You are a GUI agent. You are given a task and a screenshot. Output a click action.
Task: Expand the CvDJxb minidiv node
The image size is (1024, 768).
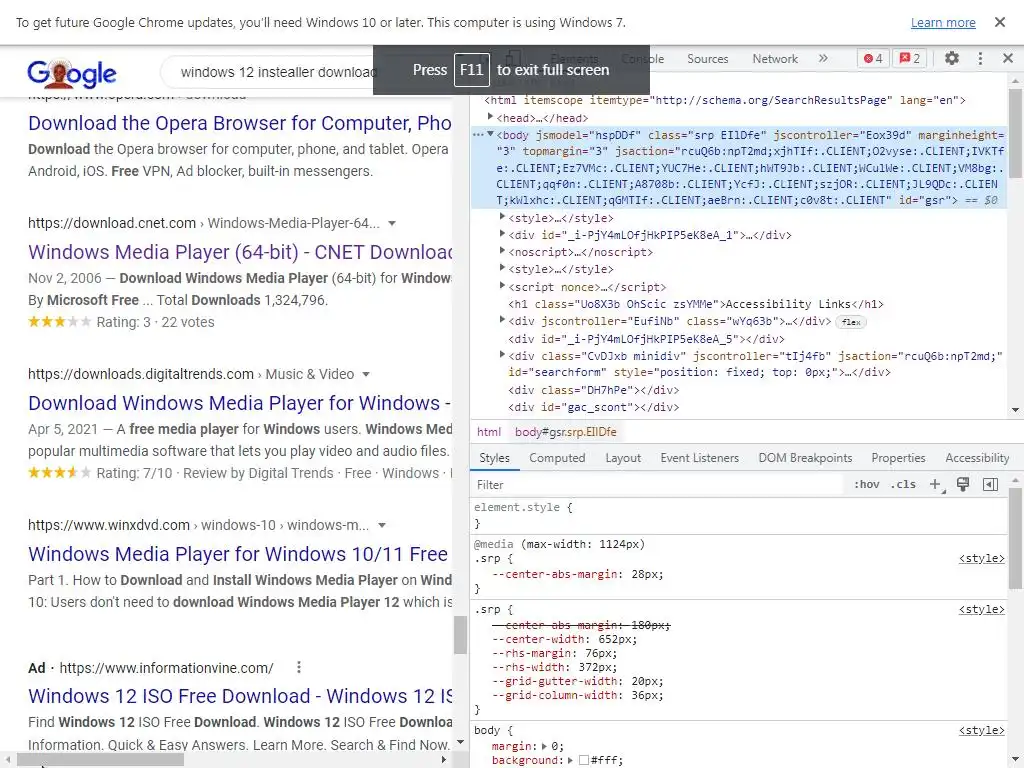click(502, 355)
